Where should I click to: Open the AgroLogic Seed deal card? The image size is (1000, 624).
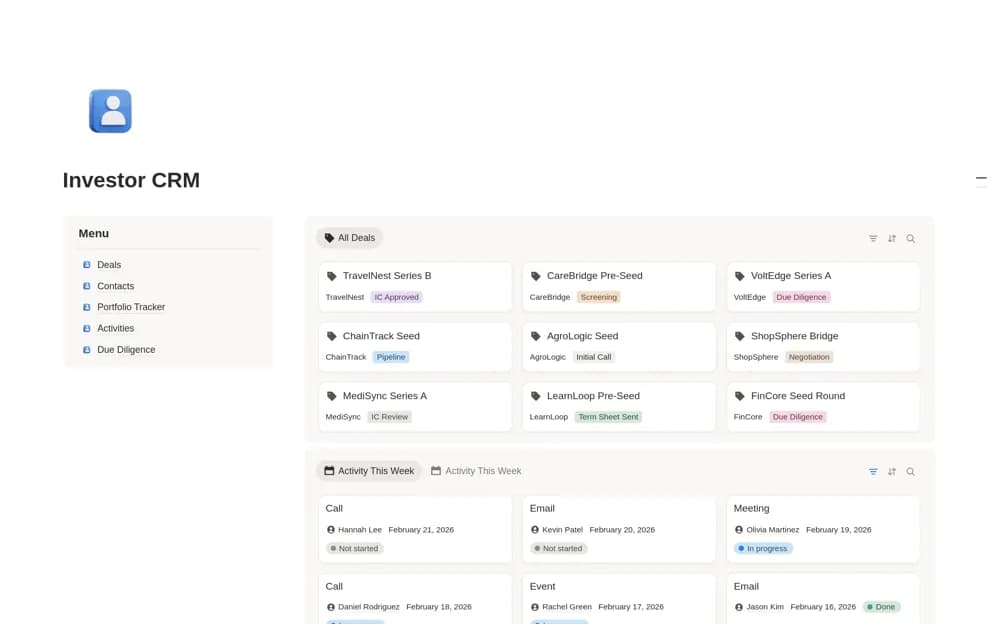click(x=619, y=346)
